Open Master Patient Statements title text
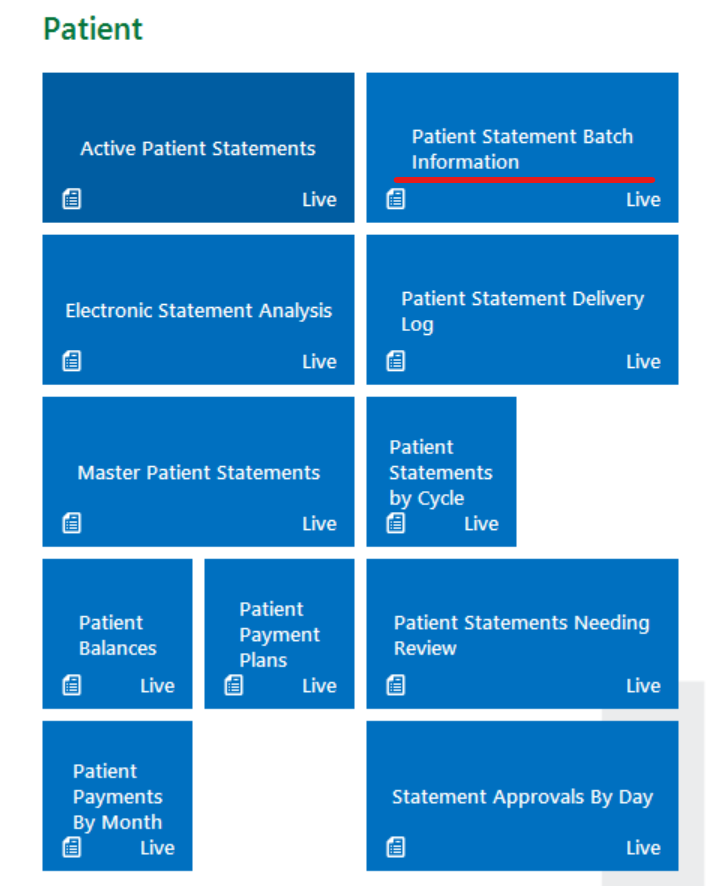 (198, 473)
